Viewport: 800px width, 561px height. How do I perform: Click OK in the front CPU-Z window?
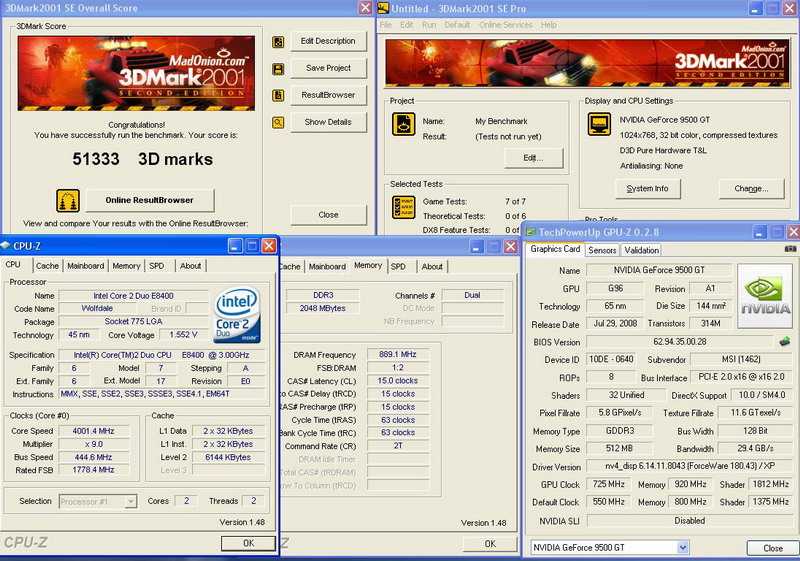248,543
